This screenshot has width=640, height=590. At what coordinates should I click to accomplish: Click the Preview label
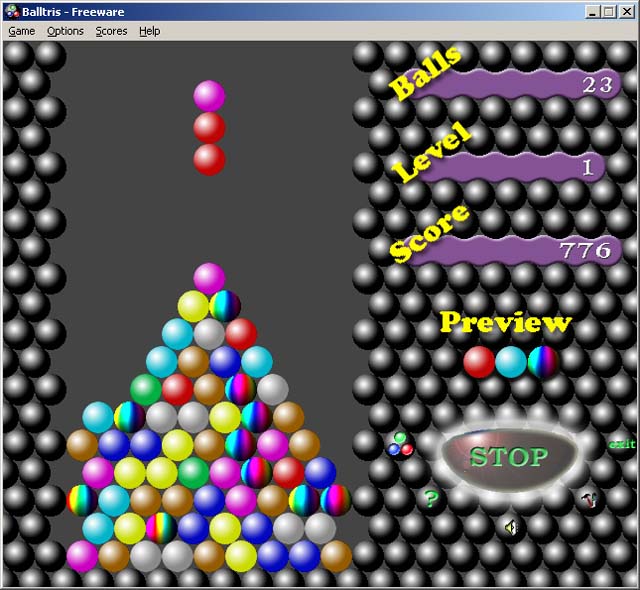tap(505, 322)
